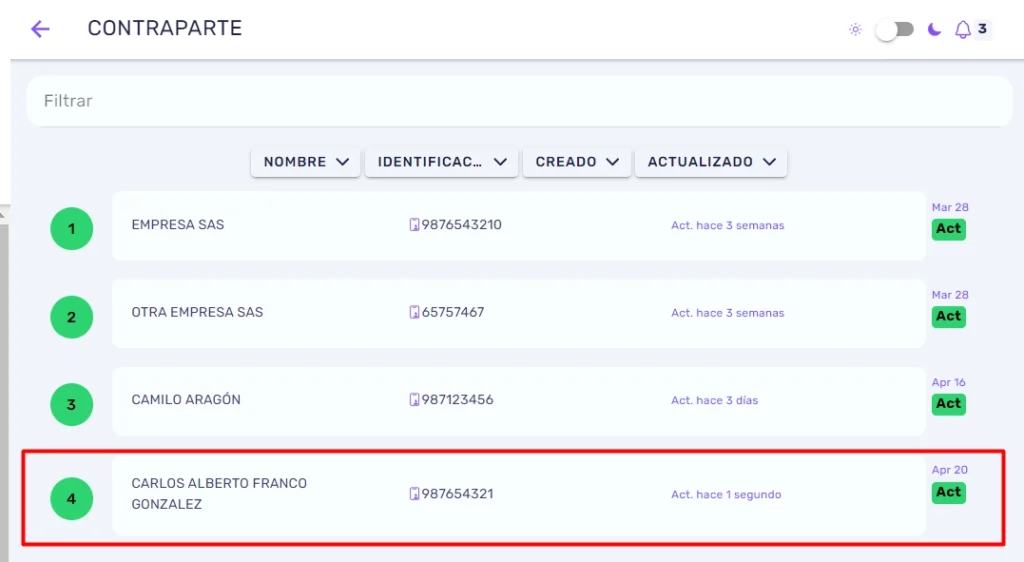Screen dimensions: 1024x562
Task: Click the green circle numbered 4
Action: pos(72,499)
